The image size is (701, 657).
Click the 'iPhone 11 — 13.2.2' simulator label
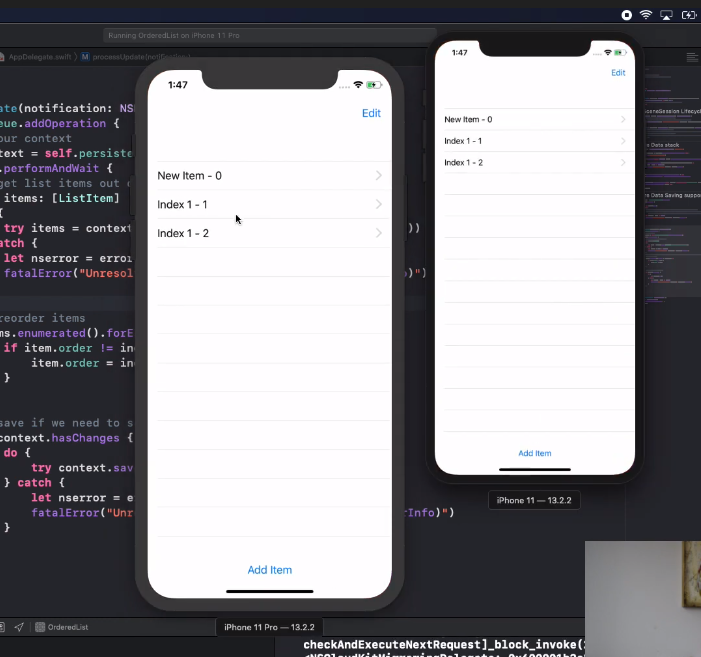coord(534,501)
